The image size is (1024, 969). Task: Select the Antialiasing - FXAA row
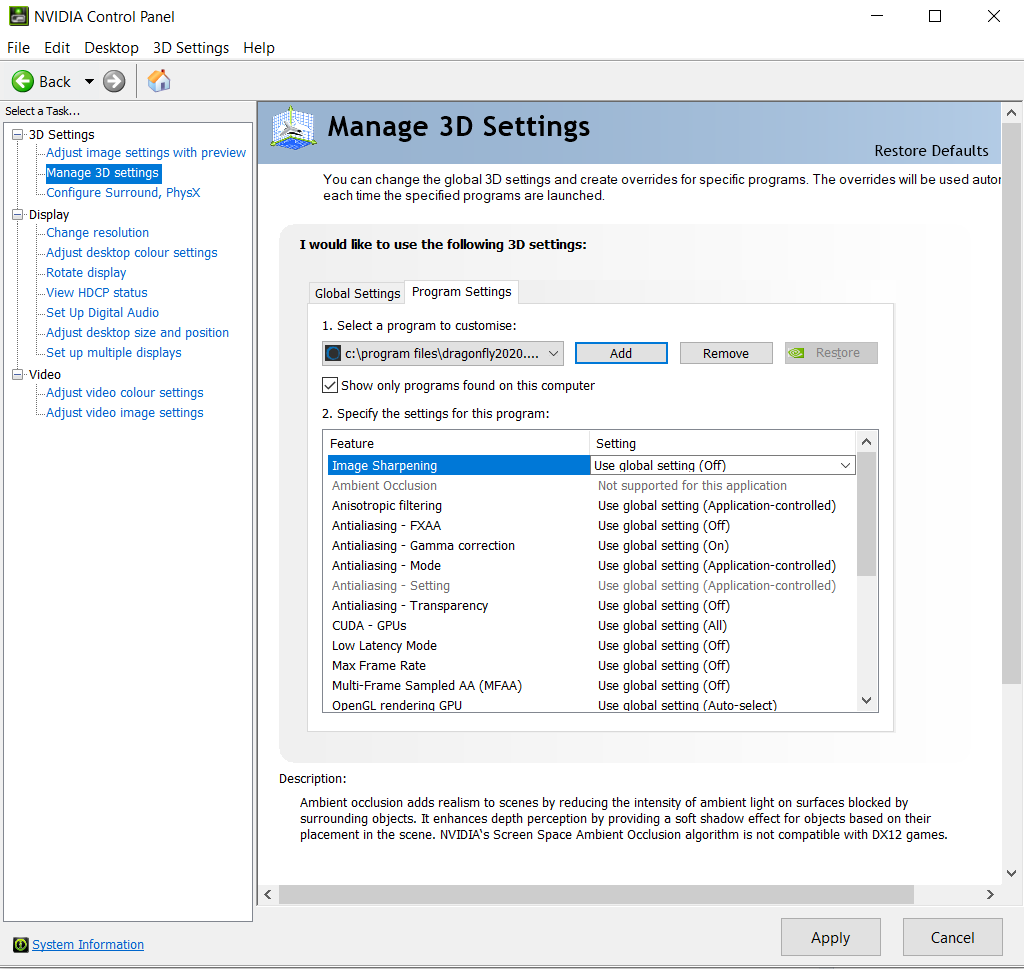(591, 526)
